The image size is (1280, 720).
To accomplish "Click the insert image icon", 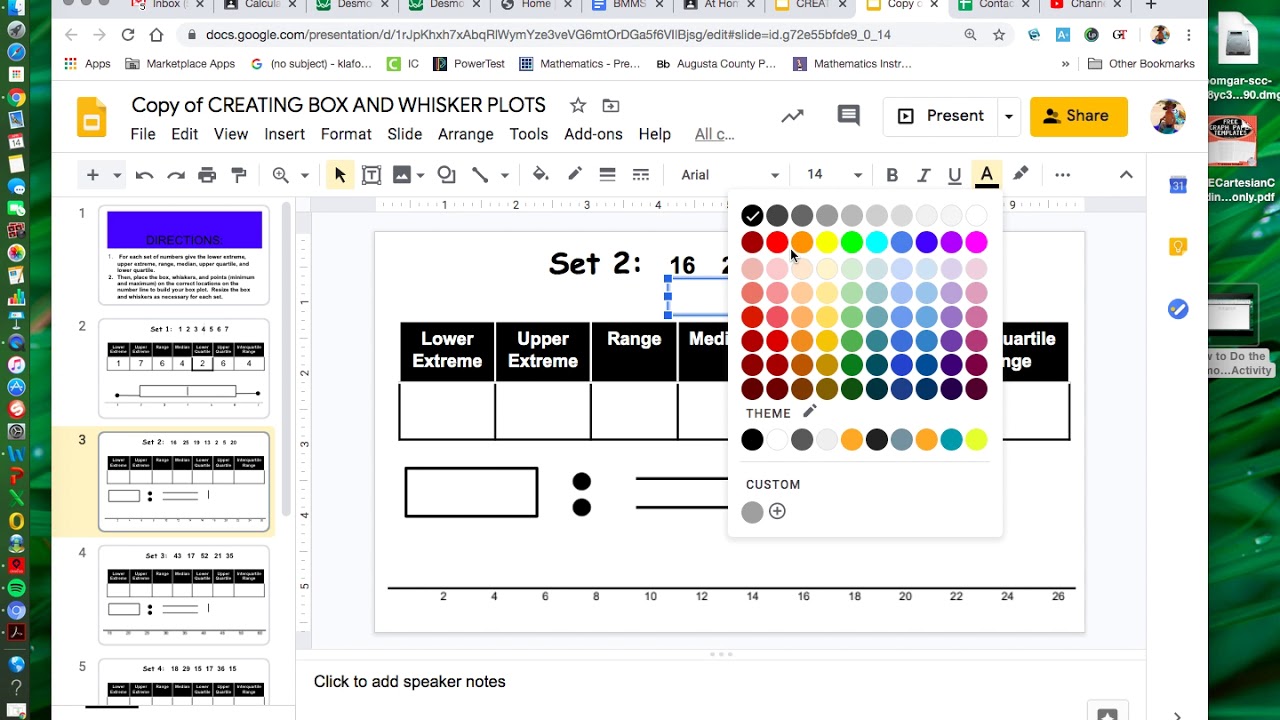I will click(402, 175).
